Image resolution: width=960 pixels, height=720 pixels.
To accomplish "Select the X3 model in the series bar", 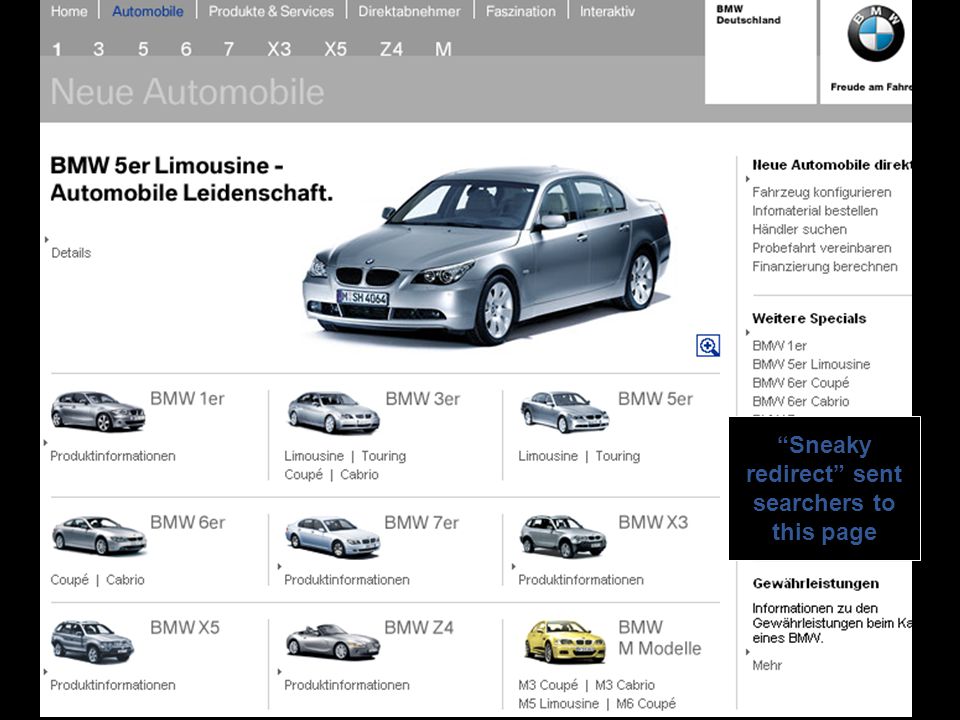I will coord(279,49).
